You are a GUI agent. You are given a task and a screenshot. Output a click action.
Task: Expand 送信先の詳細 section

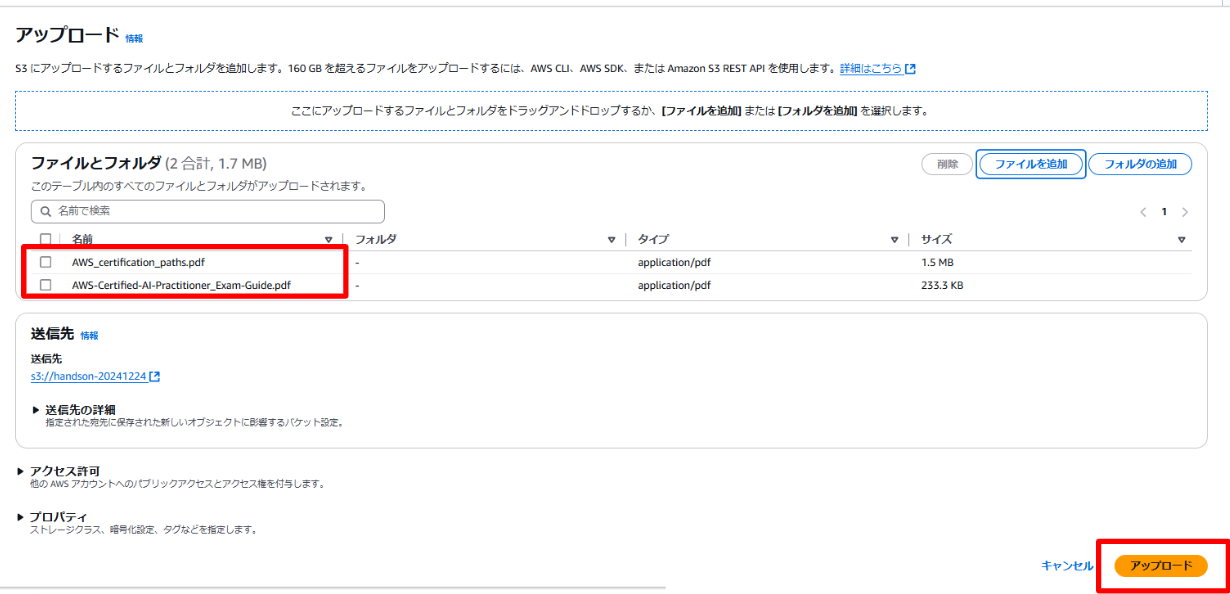tap(74, 410)
